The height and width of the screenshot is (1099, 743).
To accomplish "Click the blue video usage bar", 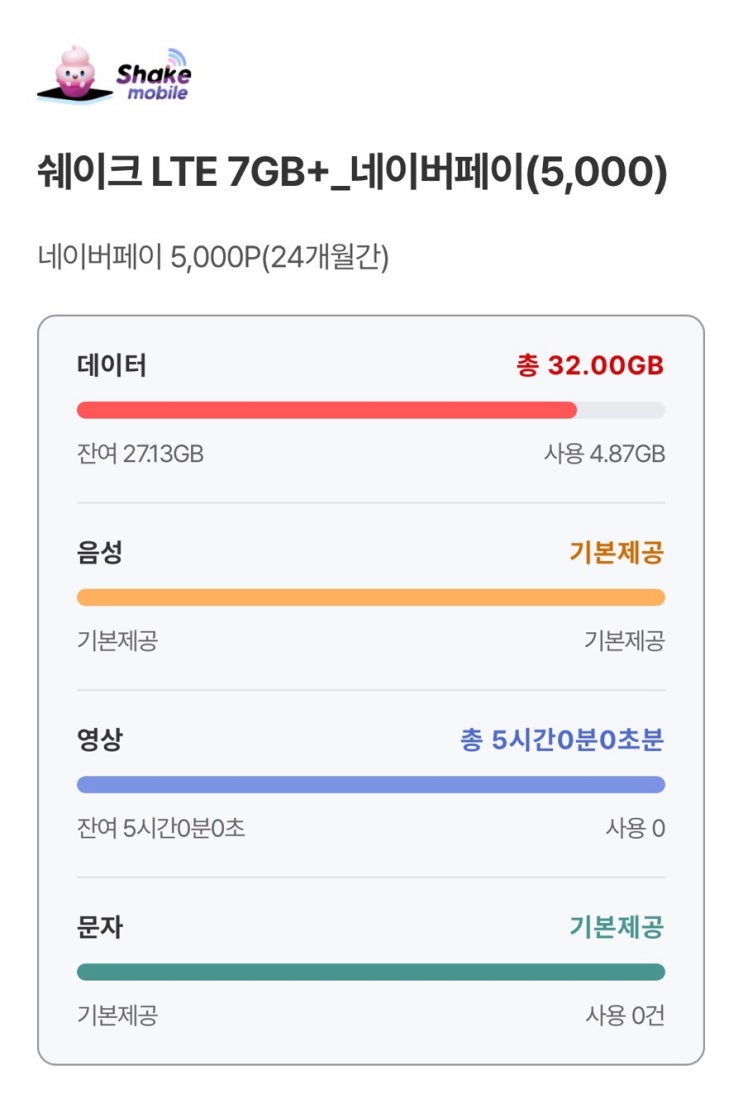I will (x=370, y=785).
